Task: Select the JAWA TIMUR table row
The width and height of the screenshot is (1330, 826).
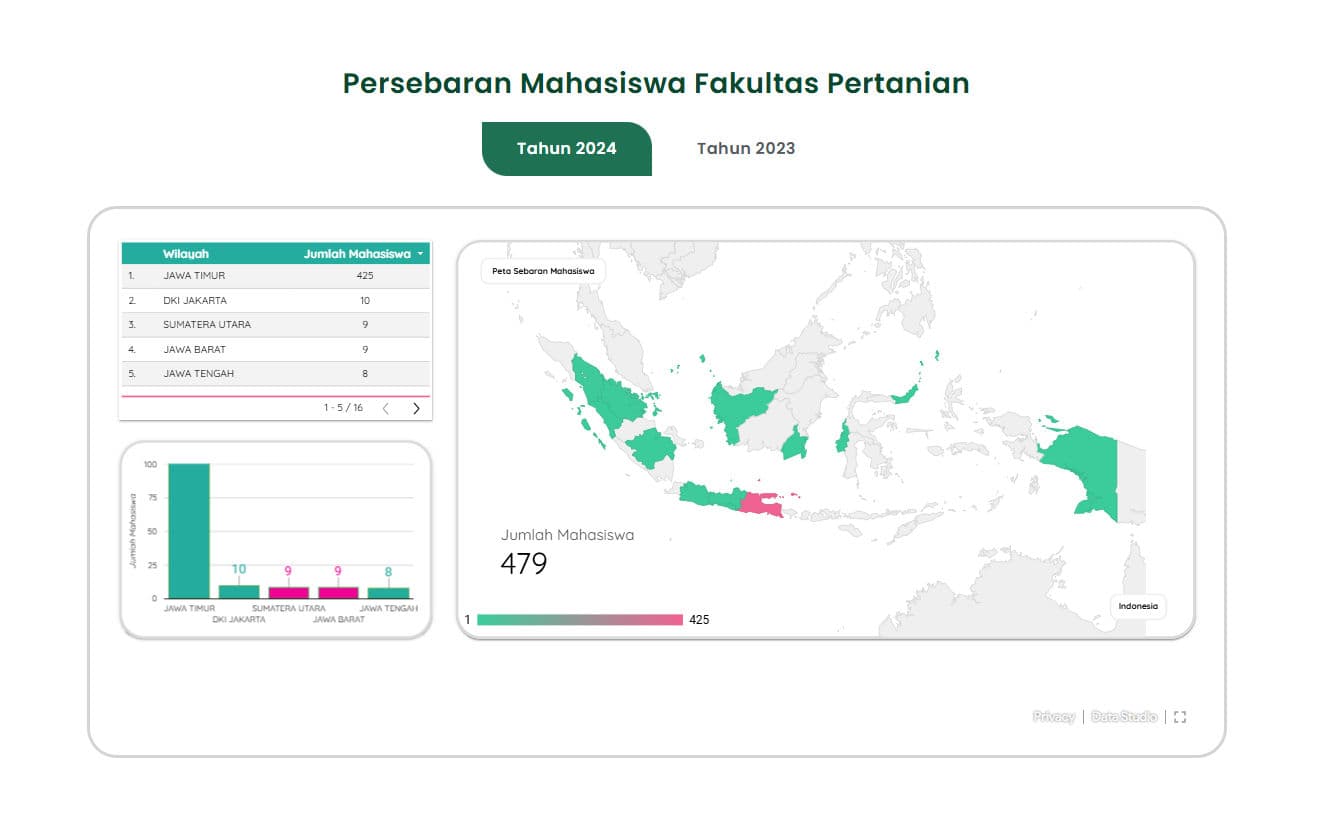Action: 275,276
